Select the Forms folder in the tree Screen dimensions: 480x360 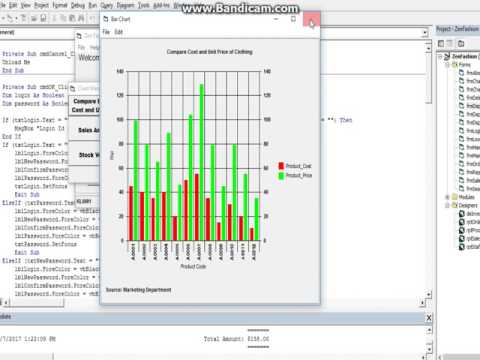coord(464,64)
